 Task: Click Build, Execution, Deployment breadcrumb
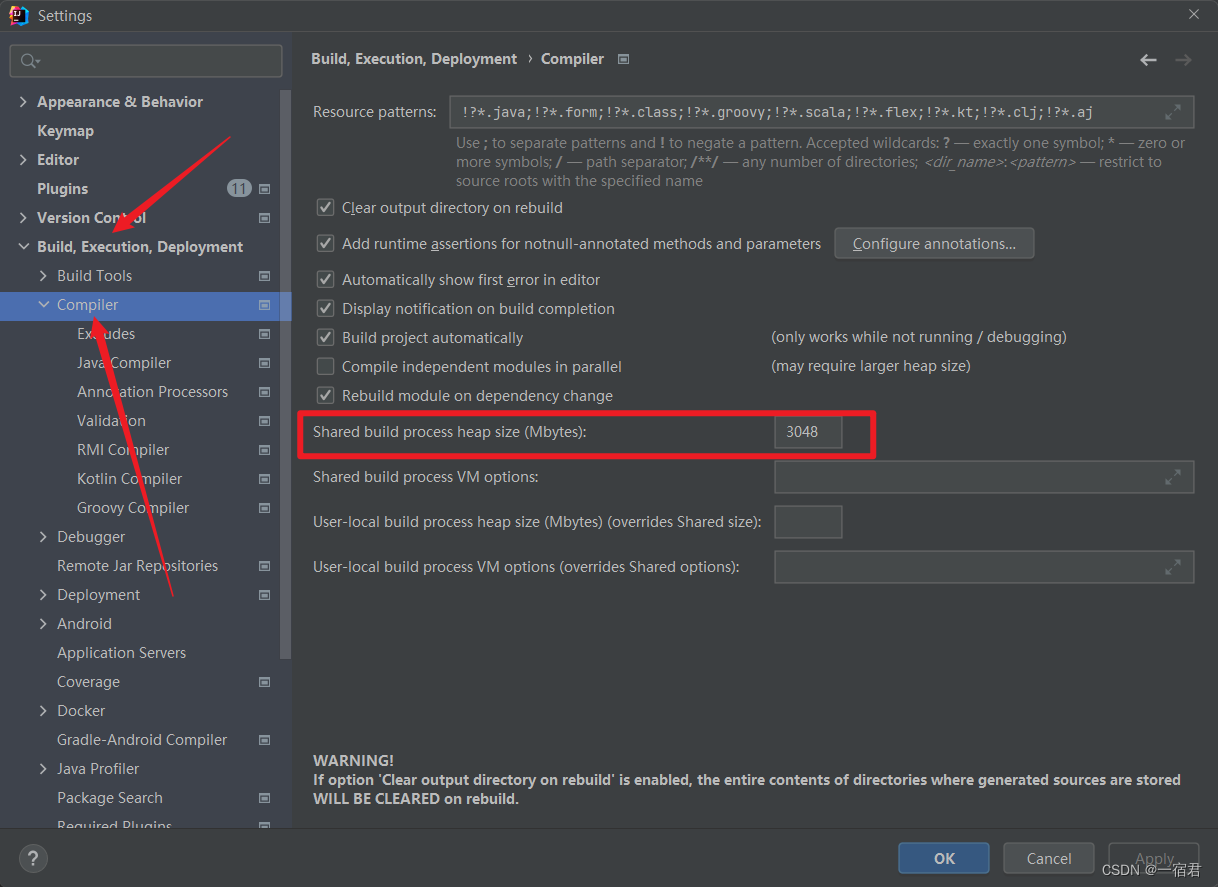point(414,59)
